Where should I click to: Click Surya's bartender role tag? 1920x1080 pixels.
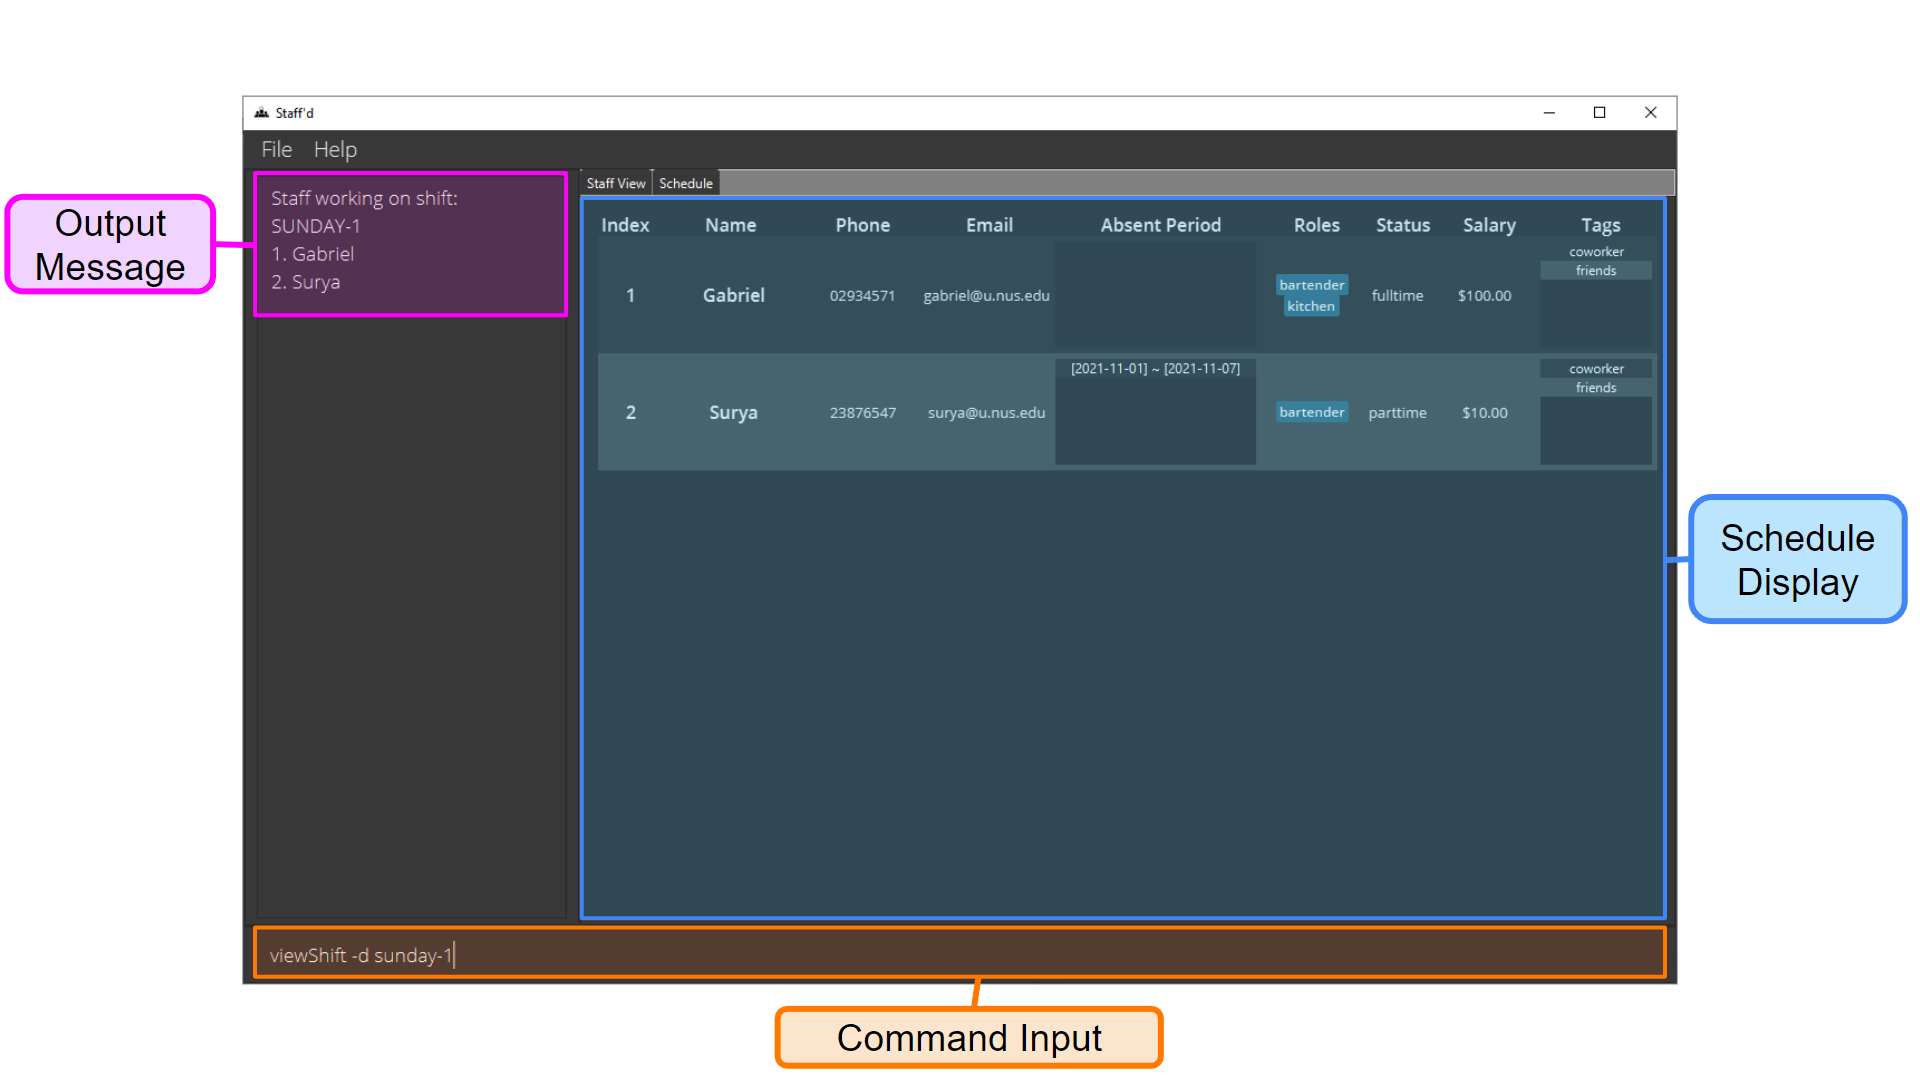1311,412
